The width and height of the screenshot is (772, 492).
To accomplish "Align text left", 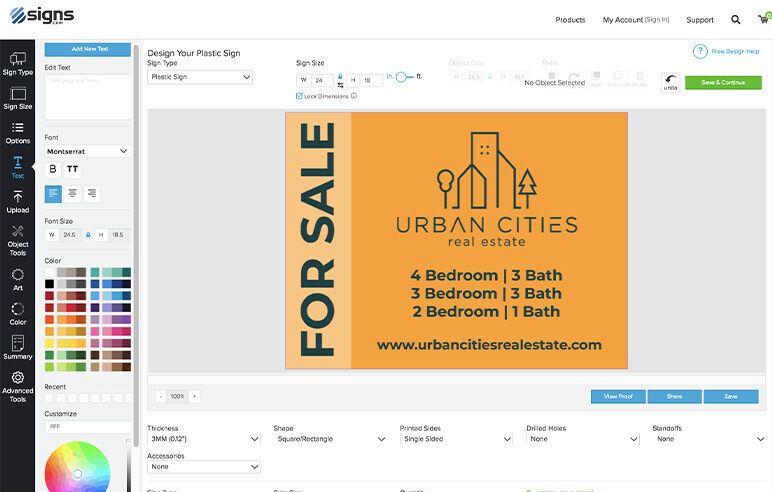I will pos(53,194).
